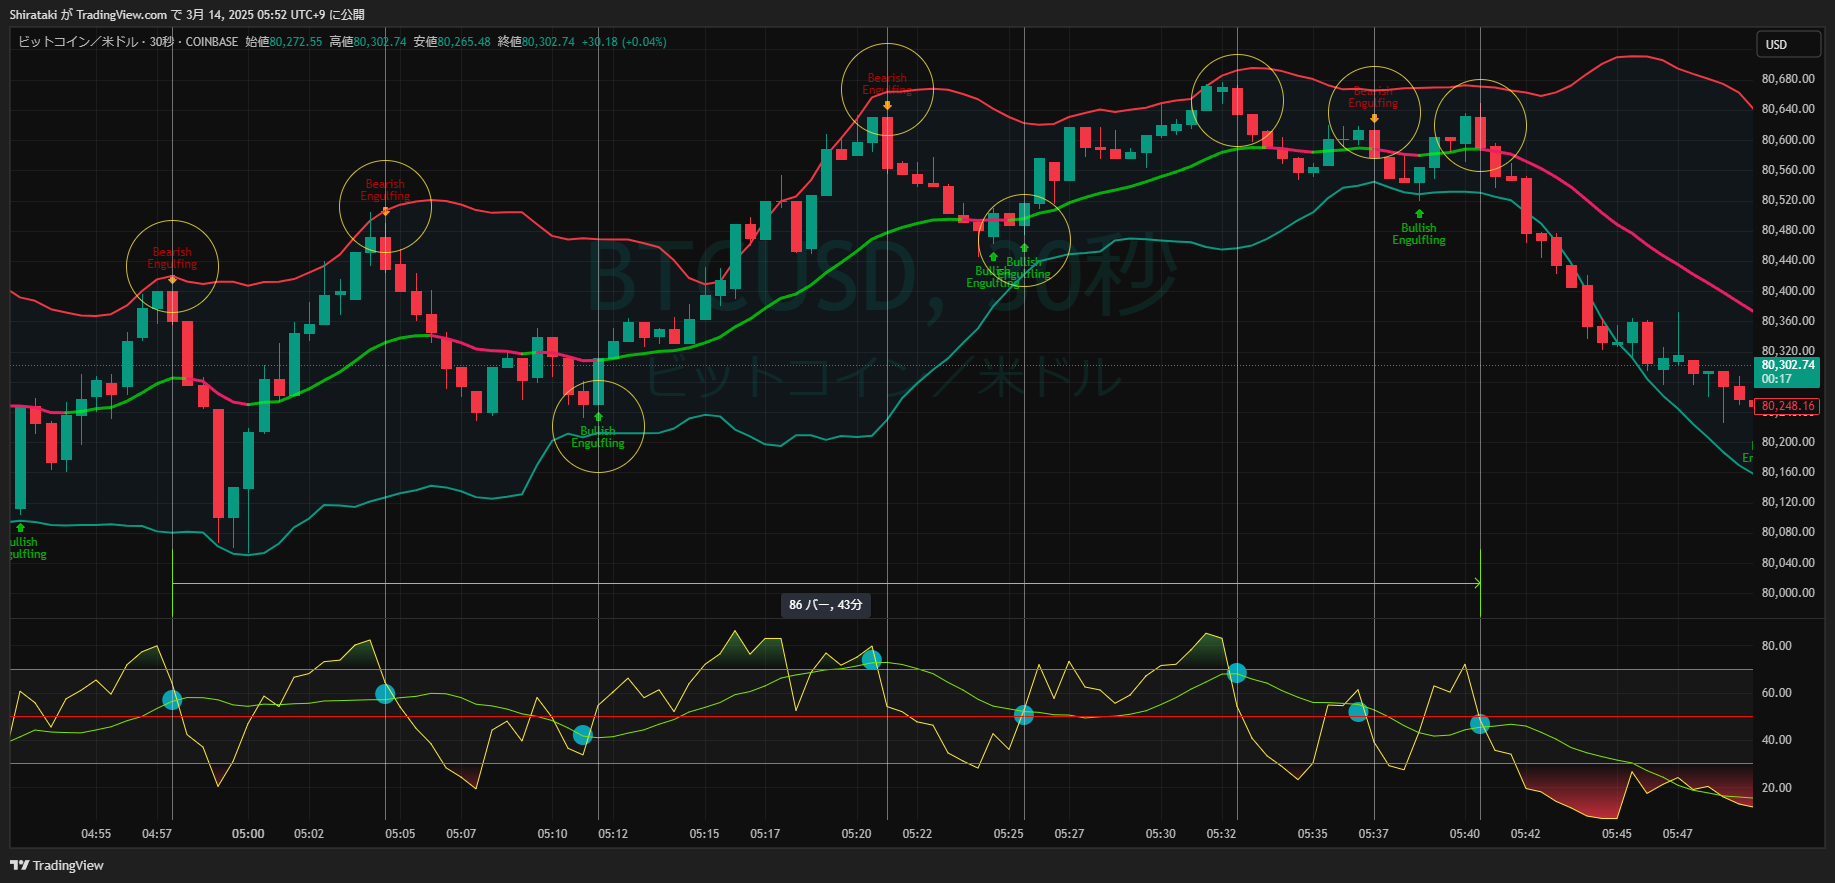The image size is (1835, 883).
Task: Click the 60.00 oscillator axis label
Action: pos(1776,693)
